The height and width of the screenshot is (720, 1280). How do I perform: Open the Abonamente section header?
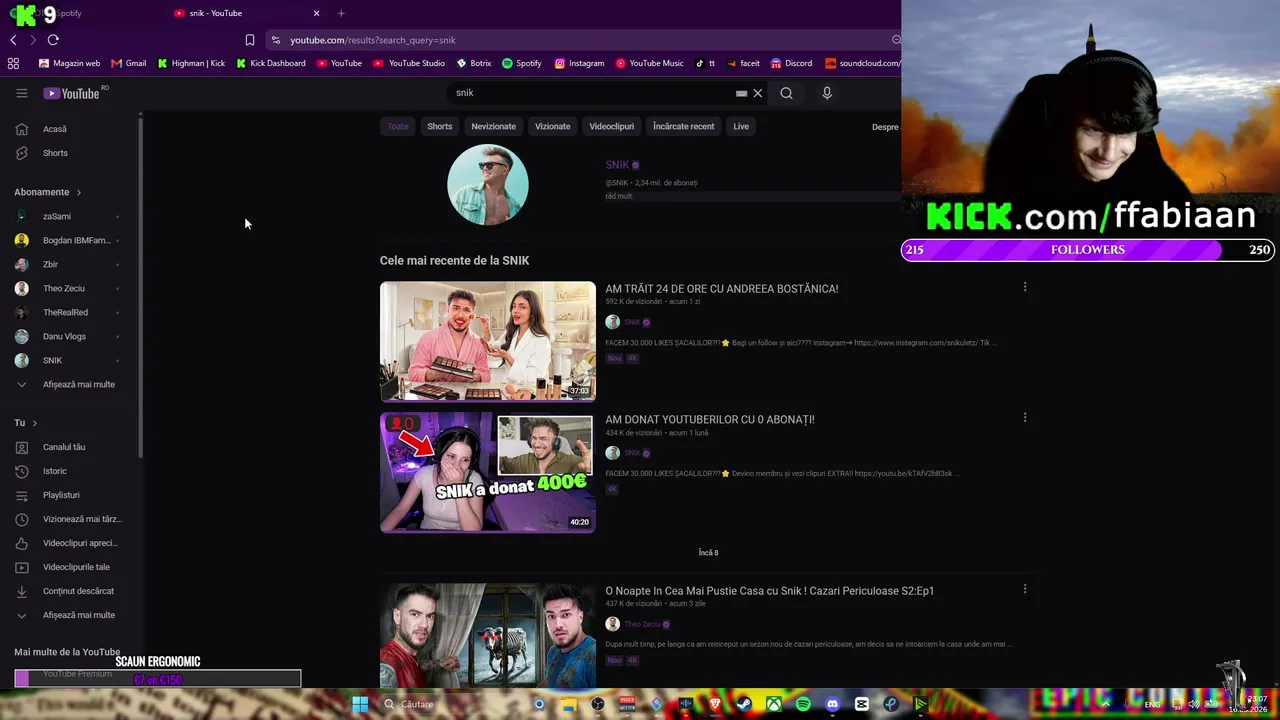point(48,192)
